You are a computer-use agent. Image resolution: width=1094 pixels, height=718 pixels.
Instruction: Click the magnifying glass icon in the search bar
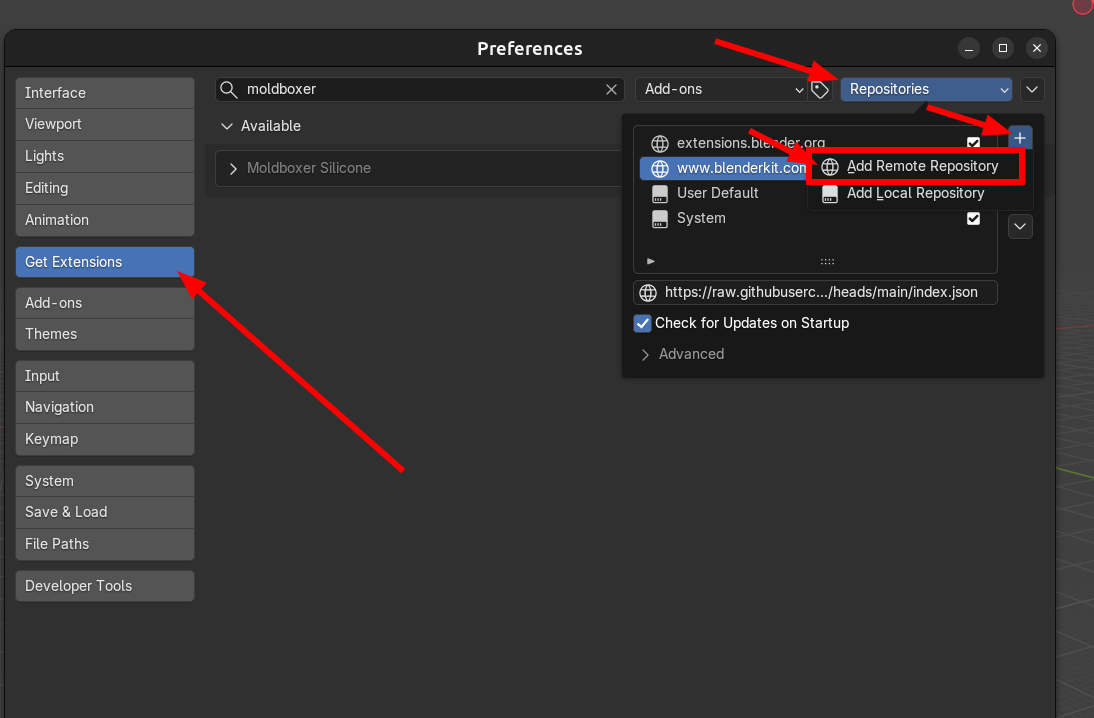(x=229, y=89)
